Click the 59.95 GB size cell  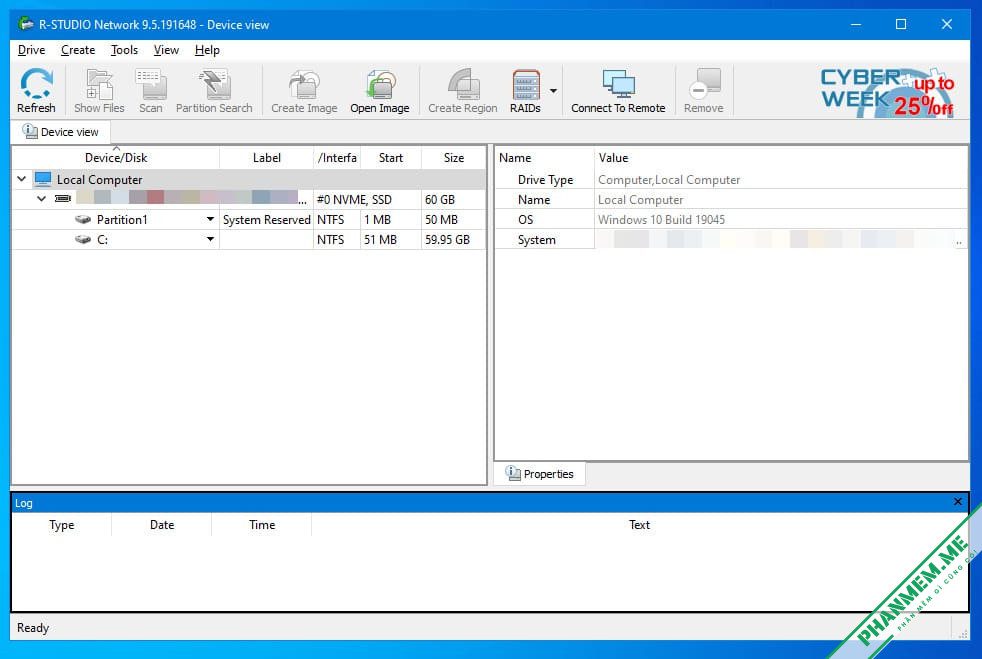click(x=453, y=239)
